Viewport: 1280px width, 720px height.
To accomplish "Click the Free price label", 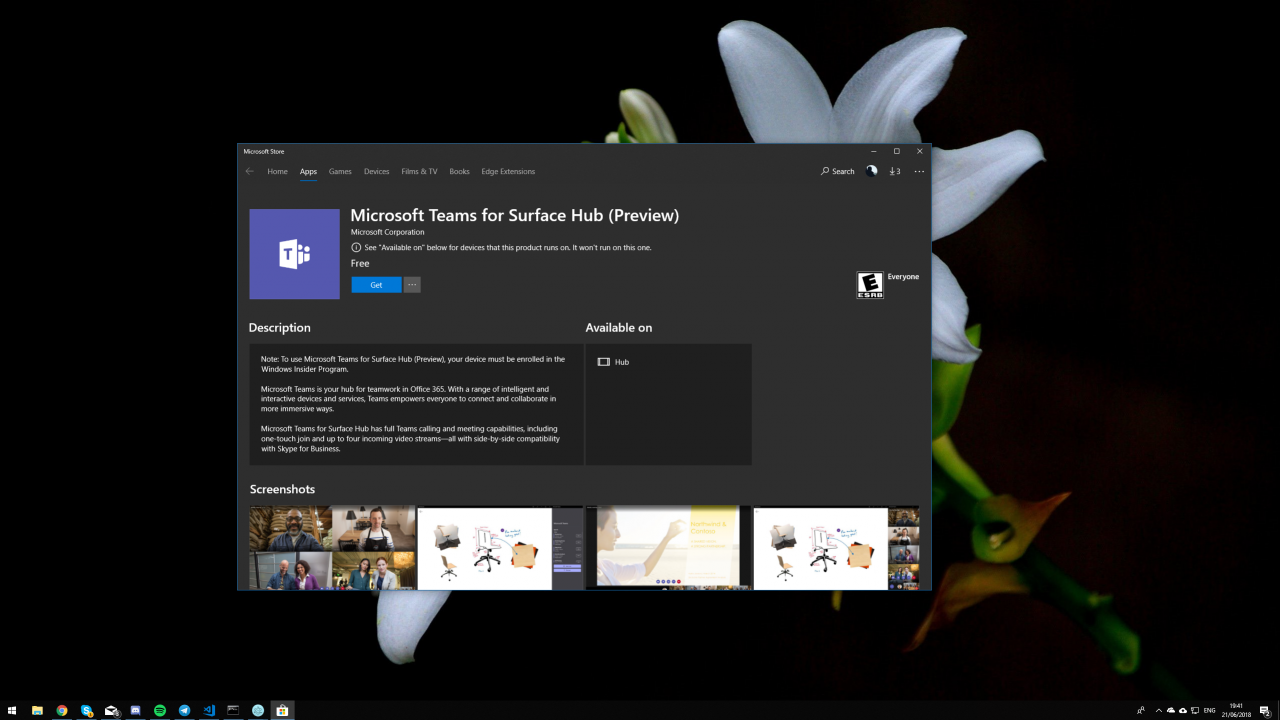I will pyautogui.click(x=360, y=264).
